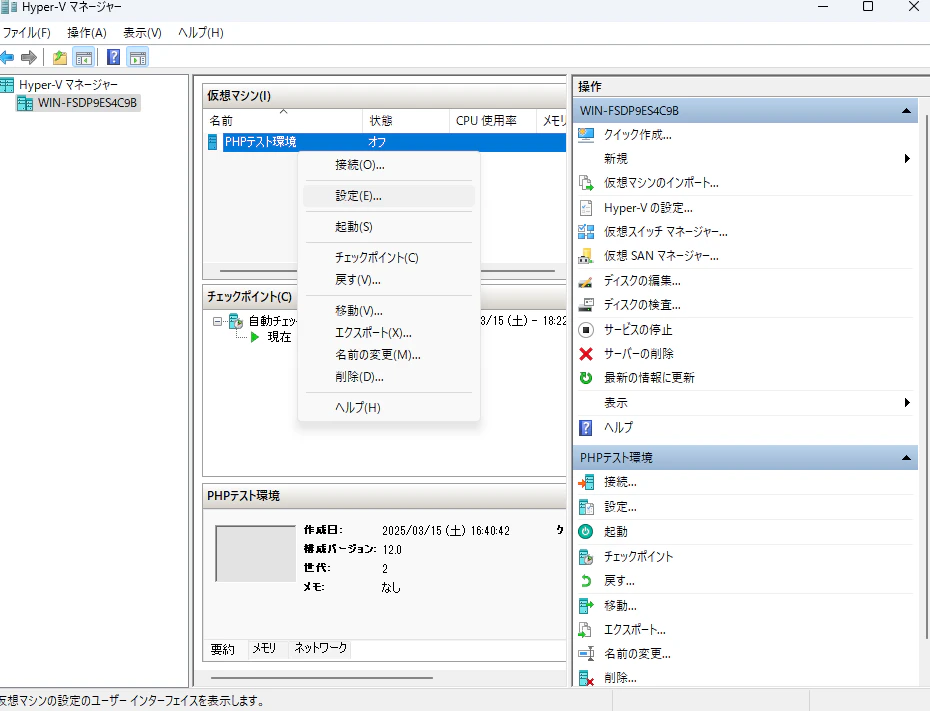Image resolution: width=930 pixels, height=711 pixels.
Task: Select the PHPテスト環境 virtual machine row
Action: coord(386,142)
